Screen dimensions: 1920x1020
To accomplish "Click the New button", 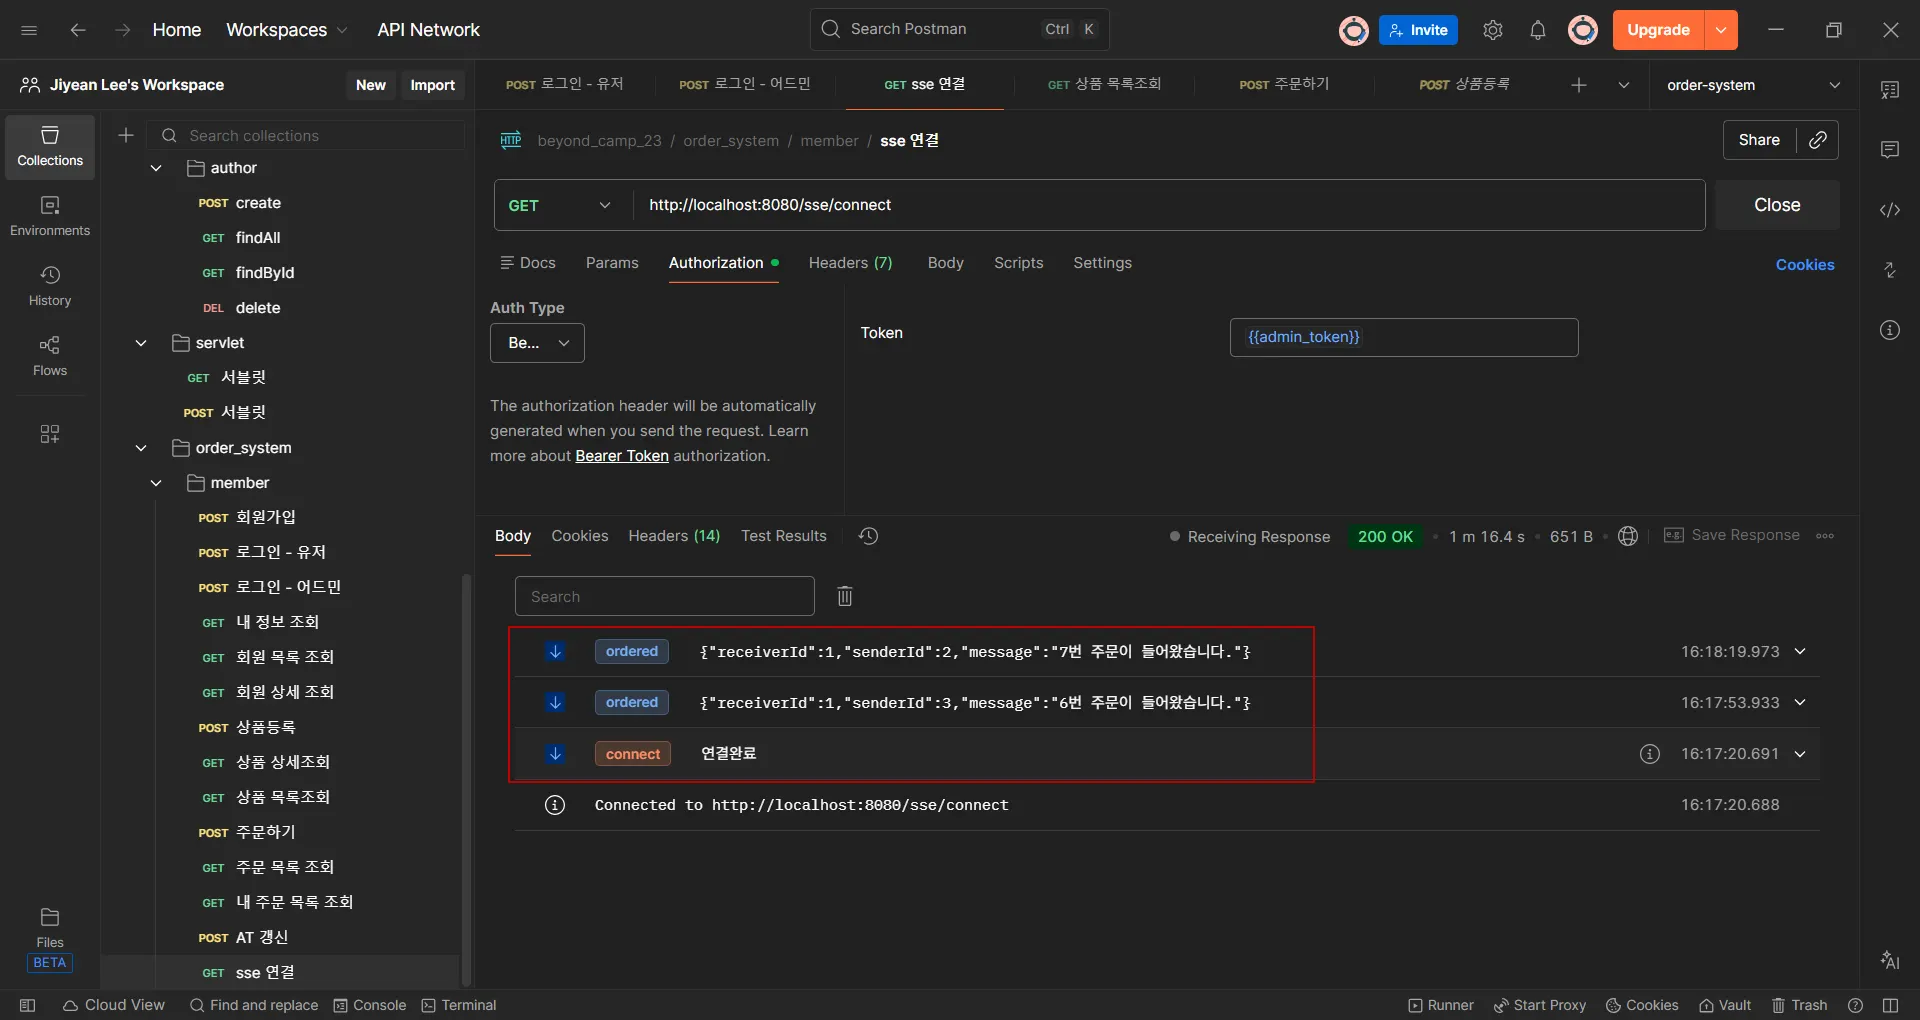I will (371, 85).
